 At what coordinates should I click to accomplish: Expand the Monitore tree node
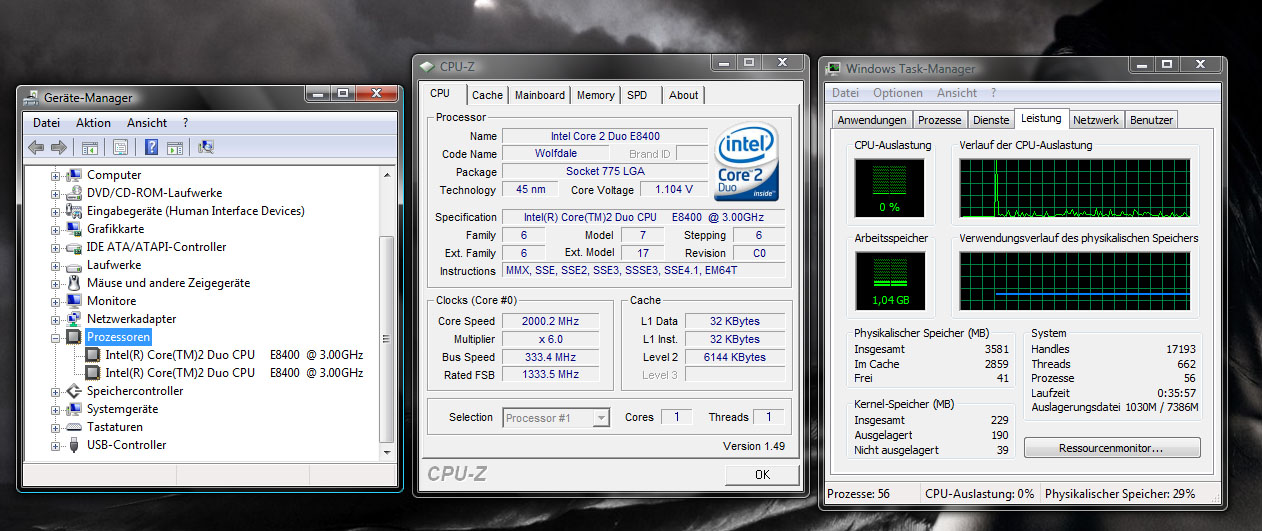coord(56,301)
